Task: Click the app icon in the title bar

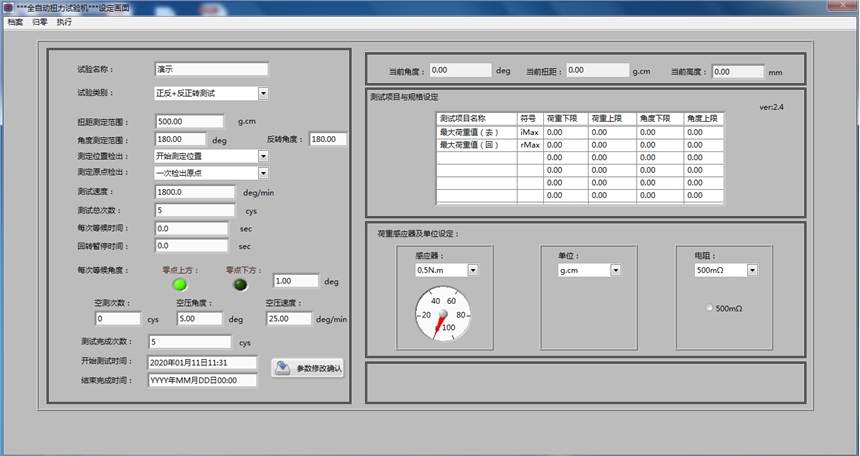Action: click(x=8, y=7)
